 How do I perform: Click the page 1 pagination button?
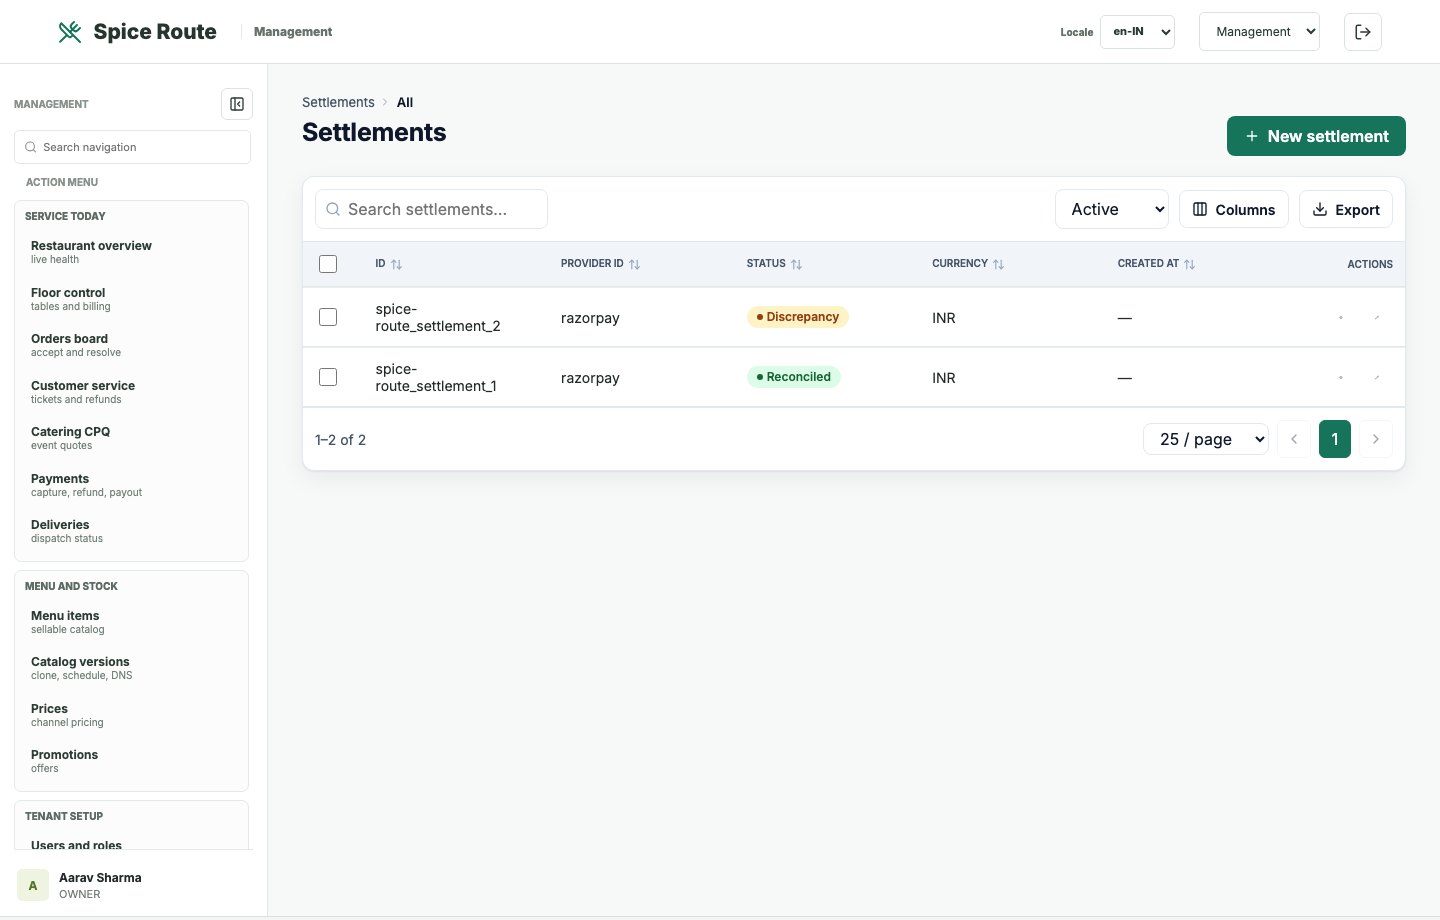click(x=1335, y=439)
